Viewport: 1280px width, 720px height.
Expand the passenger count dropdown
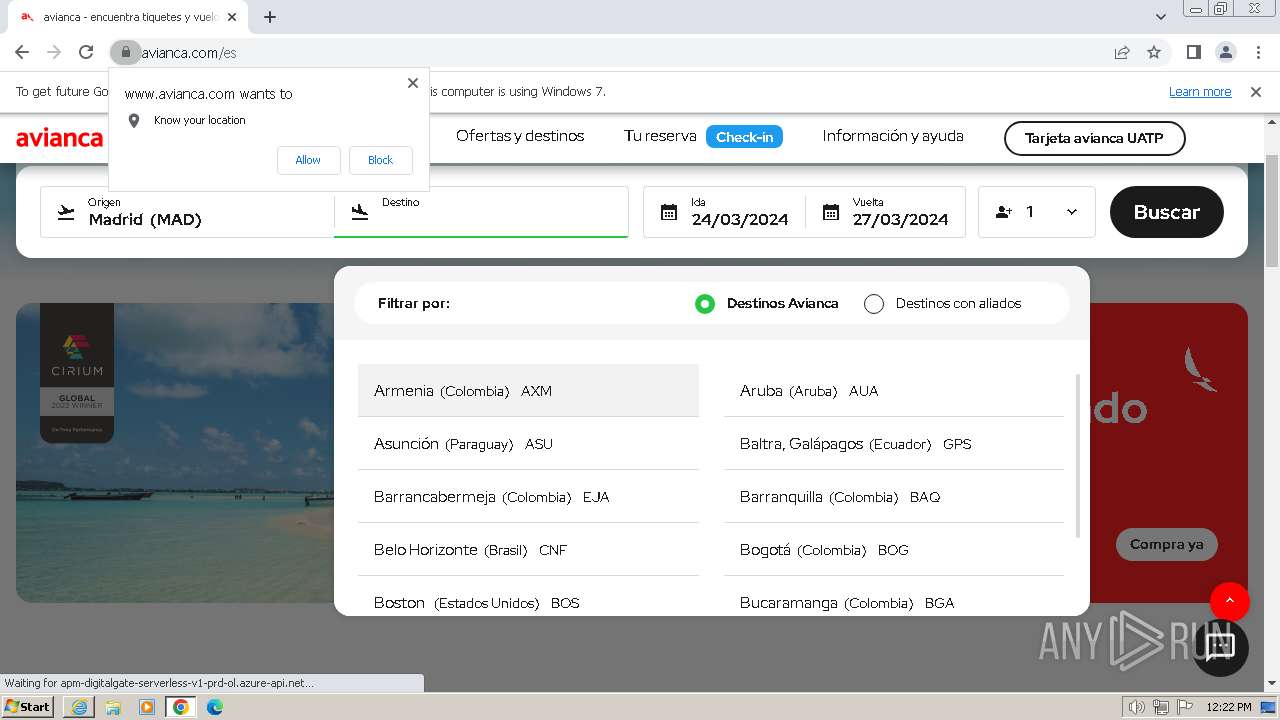(1072, 212)
